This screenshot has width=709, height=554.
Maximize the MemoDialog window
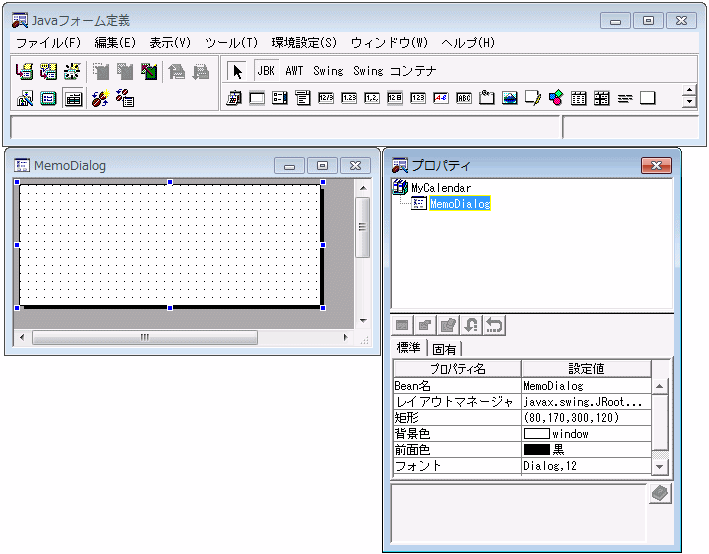coord(322,166)
